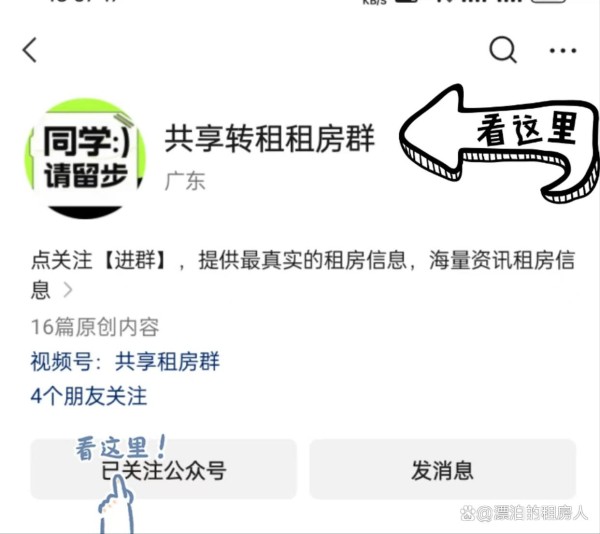600x534 pixels.
Task: Tap the @漂泊的租房人 watermark text
Action: (532, 513)
